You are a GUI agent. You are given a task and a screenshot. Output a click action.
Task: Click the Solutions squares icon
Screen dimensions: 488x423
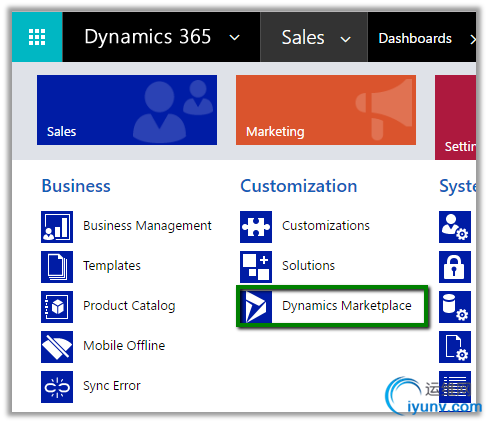tap(256, 267)
